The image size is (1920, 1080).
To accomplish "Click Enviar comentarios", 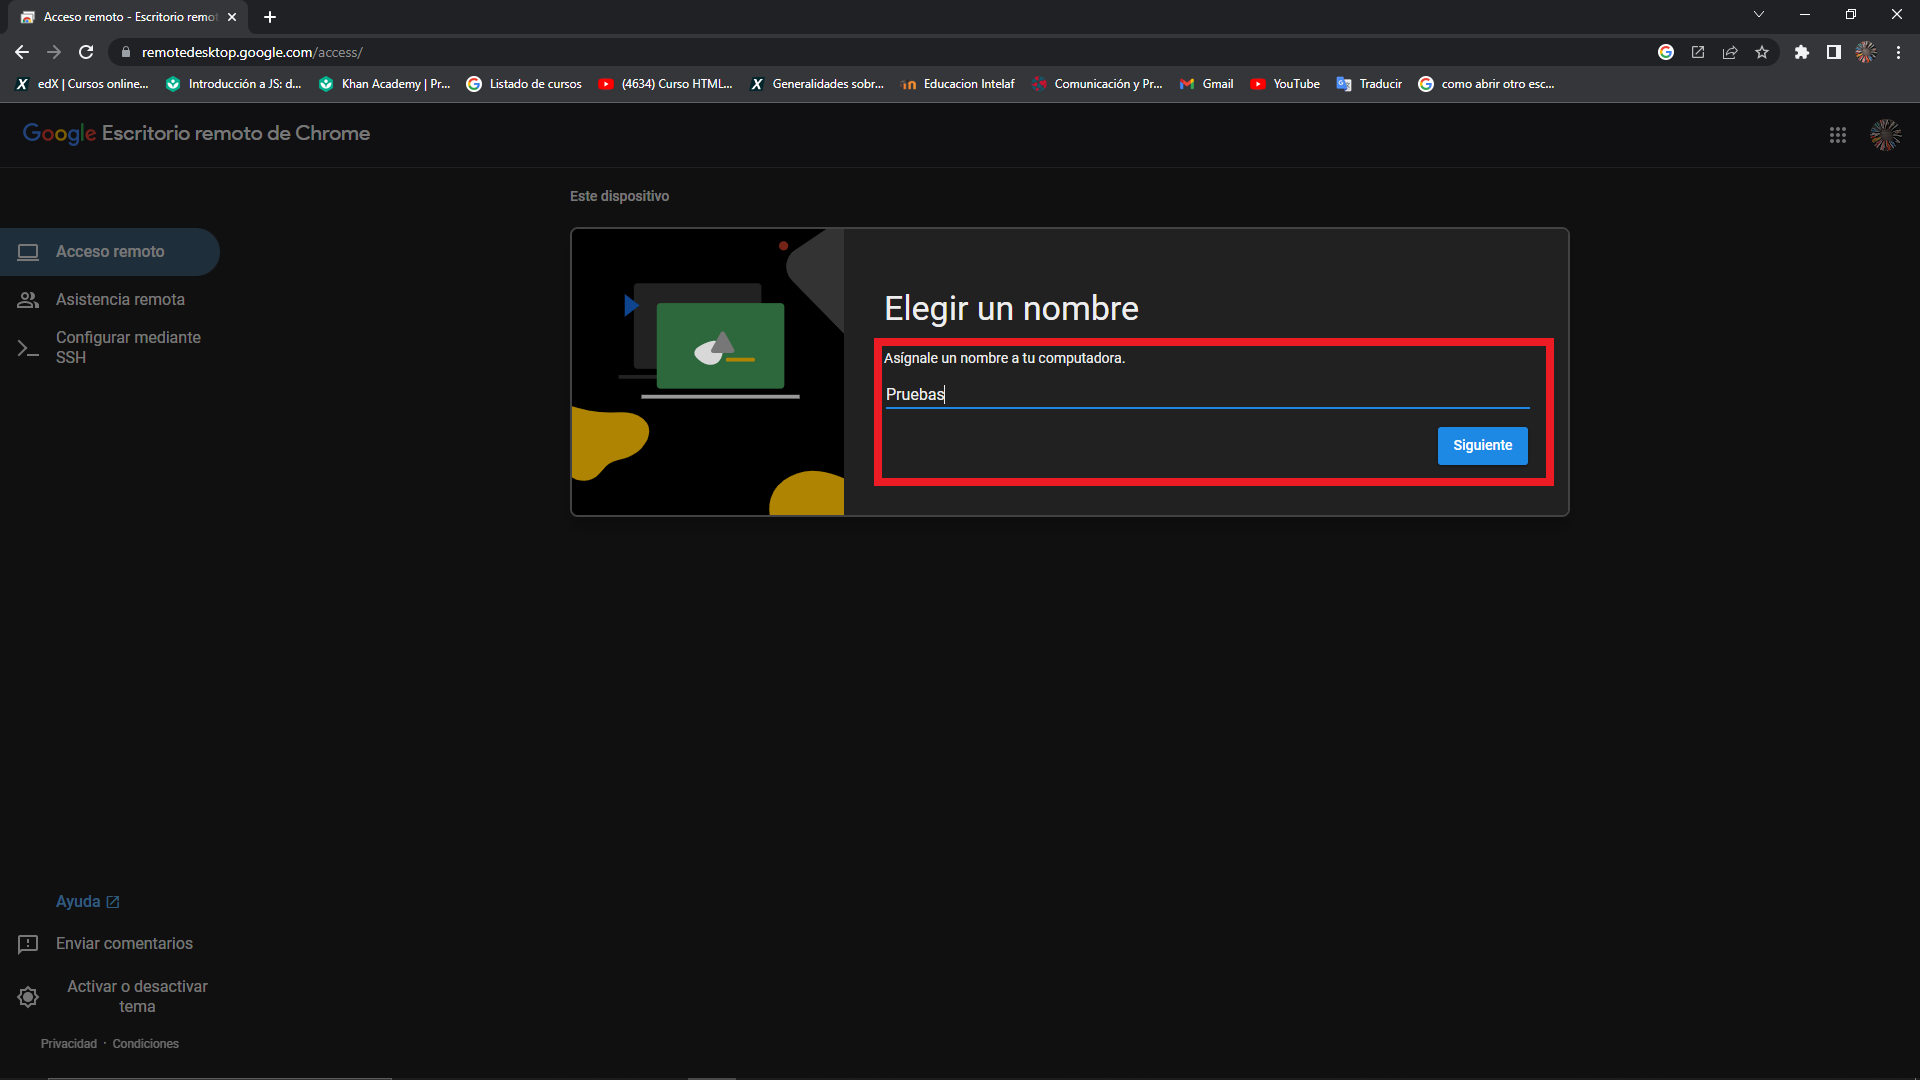I will point(124,943).
